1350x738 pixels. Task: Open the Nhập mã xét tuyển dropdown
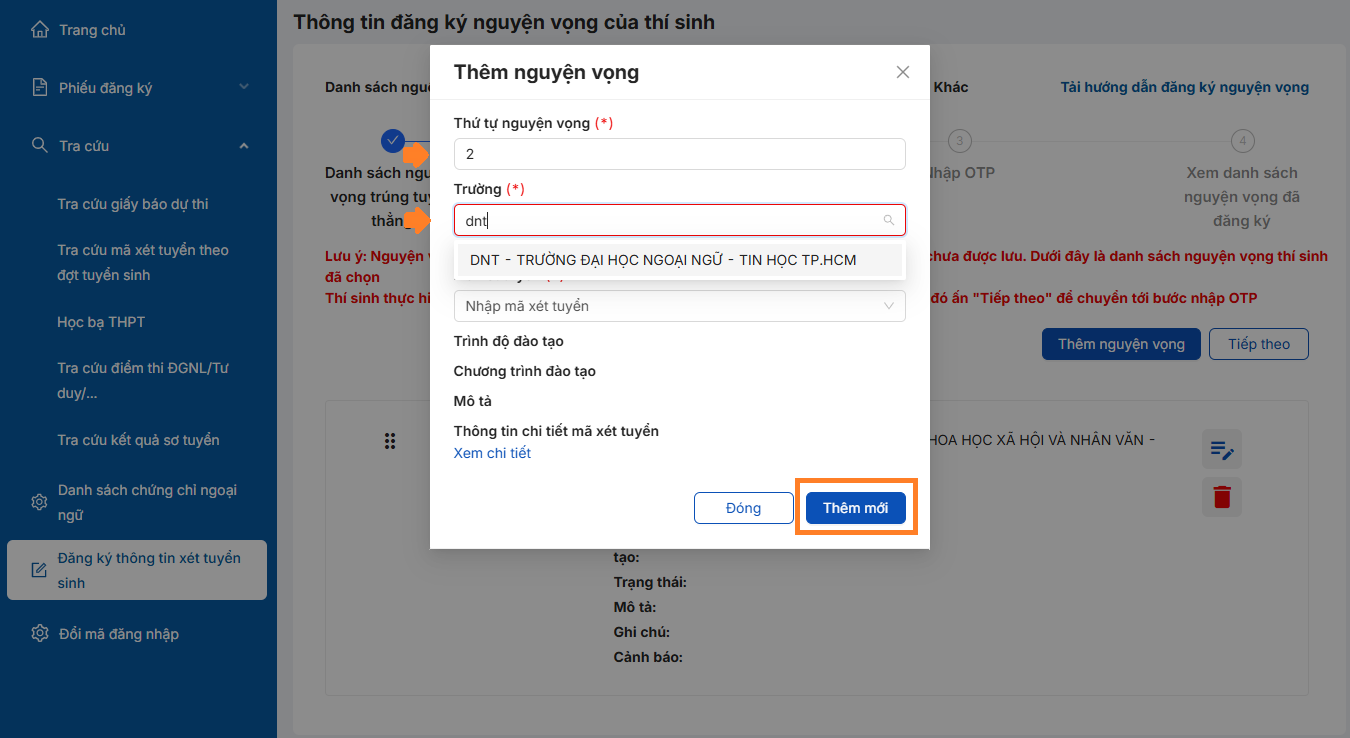[680, 306]
